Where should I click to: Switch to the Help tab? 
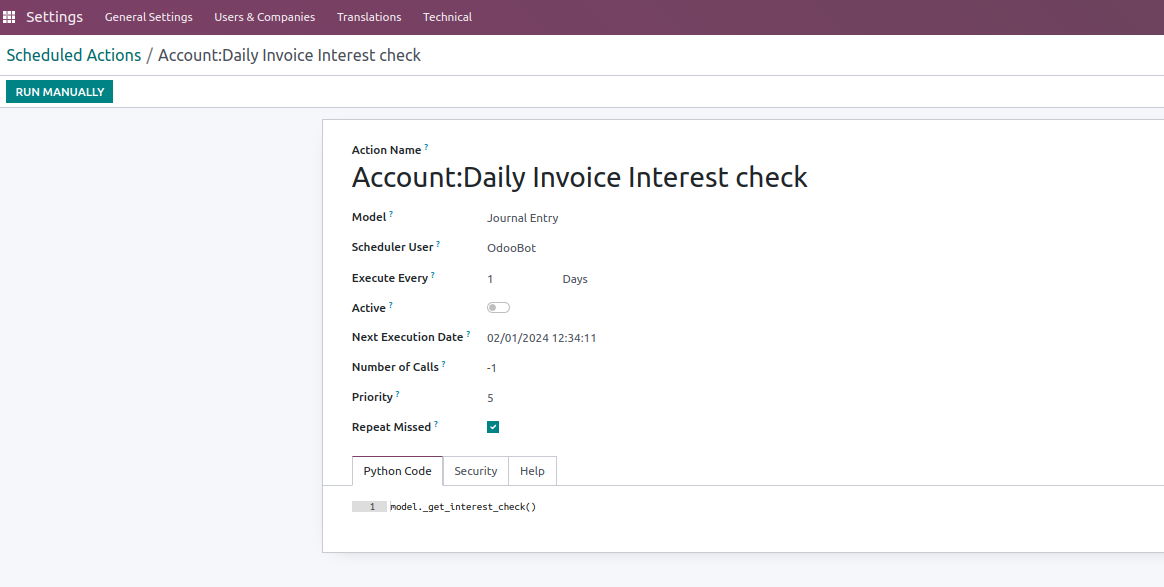point(532,471)
